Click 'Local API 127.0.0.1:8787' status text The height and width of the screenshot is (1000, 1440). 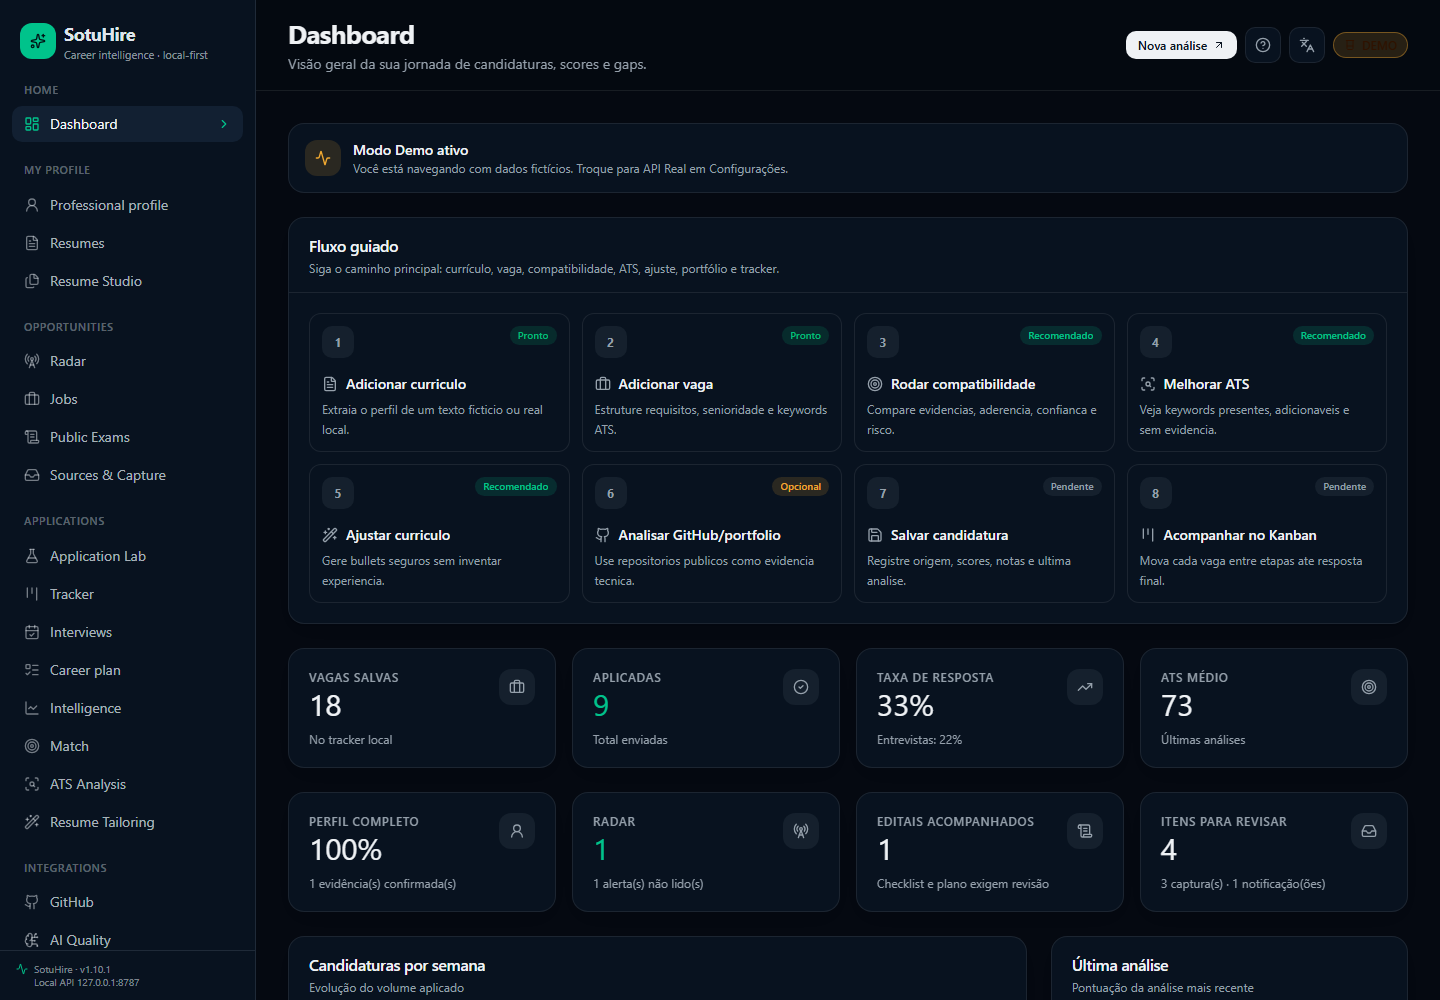pos(87,983)
